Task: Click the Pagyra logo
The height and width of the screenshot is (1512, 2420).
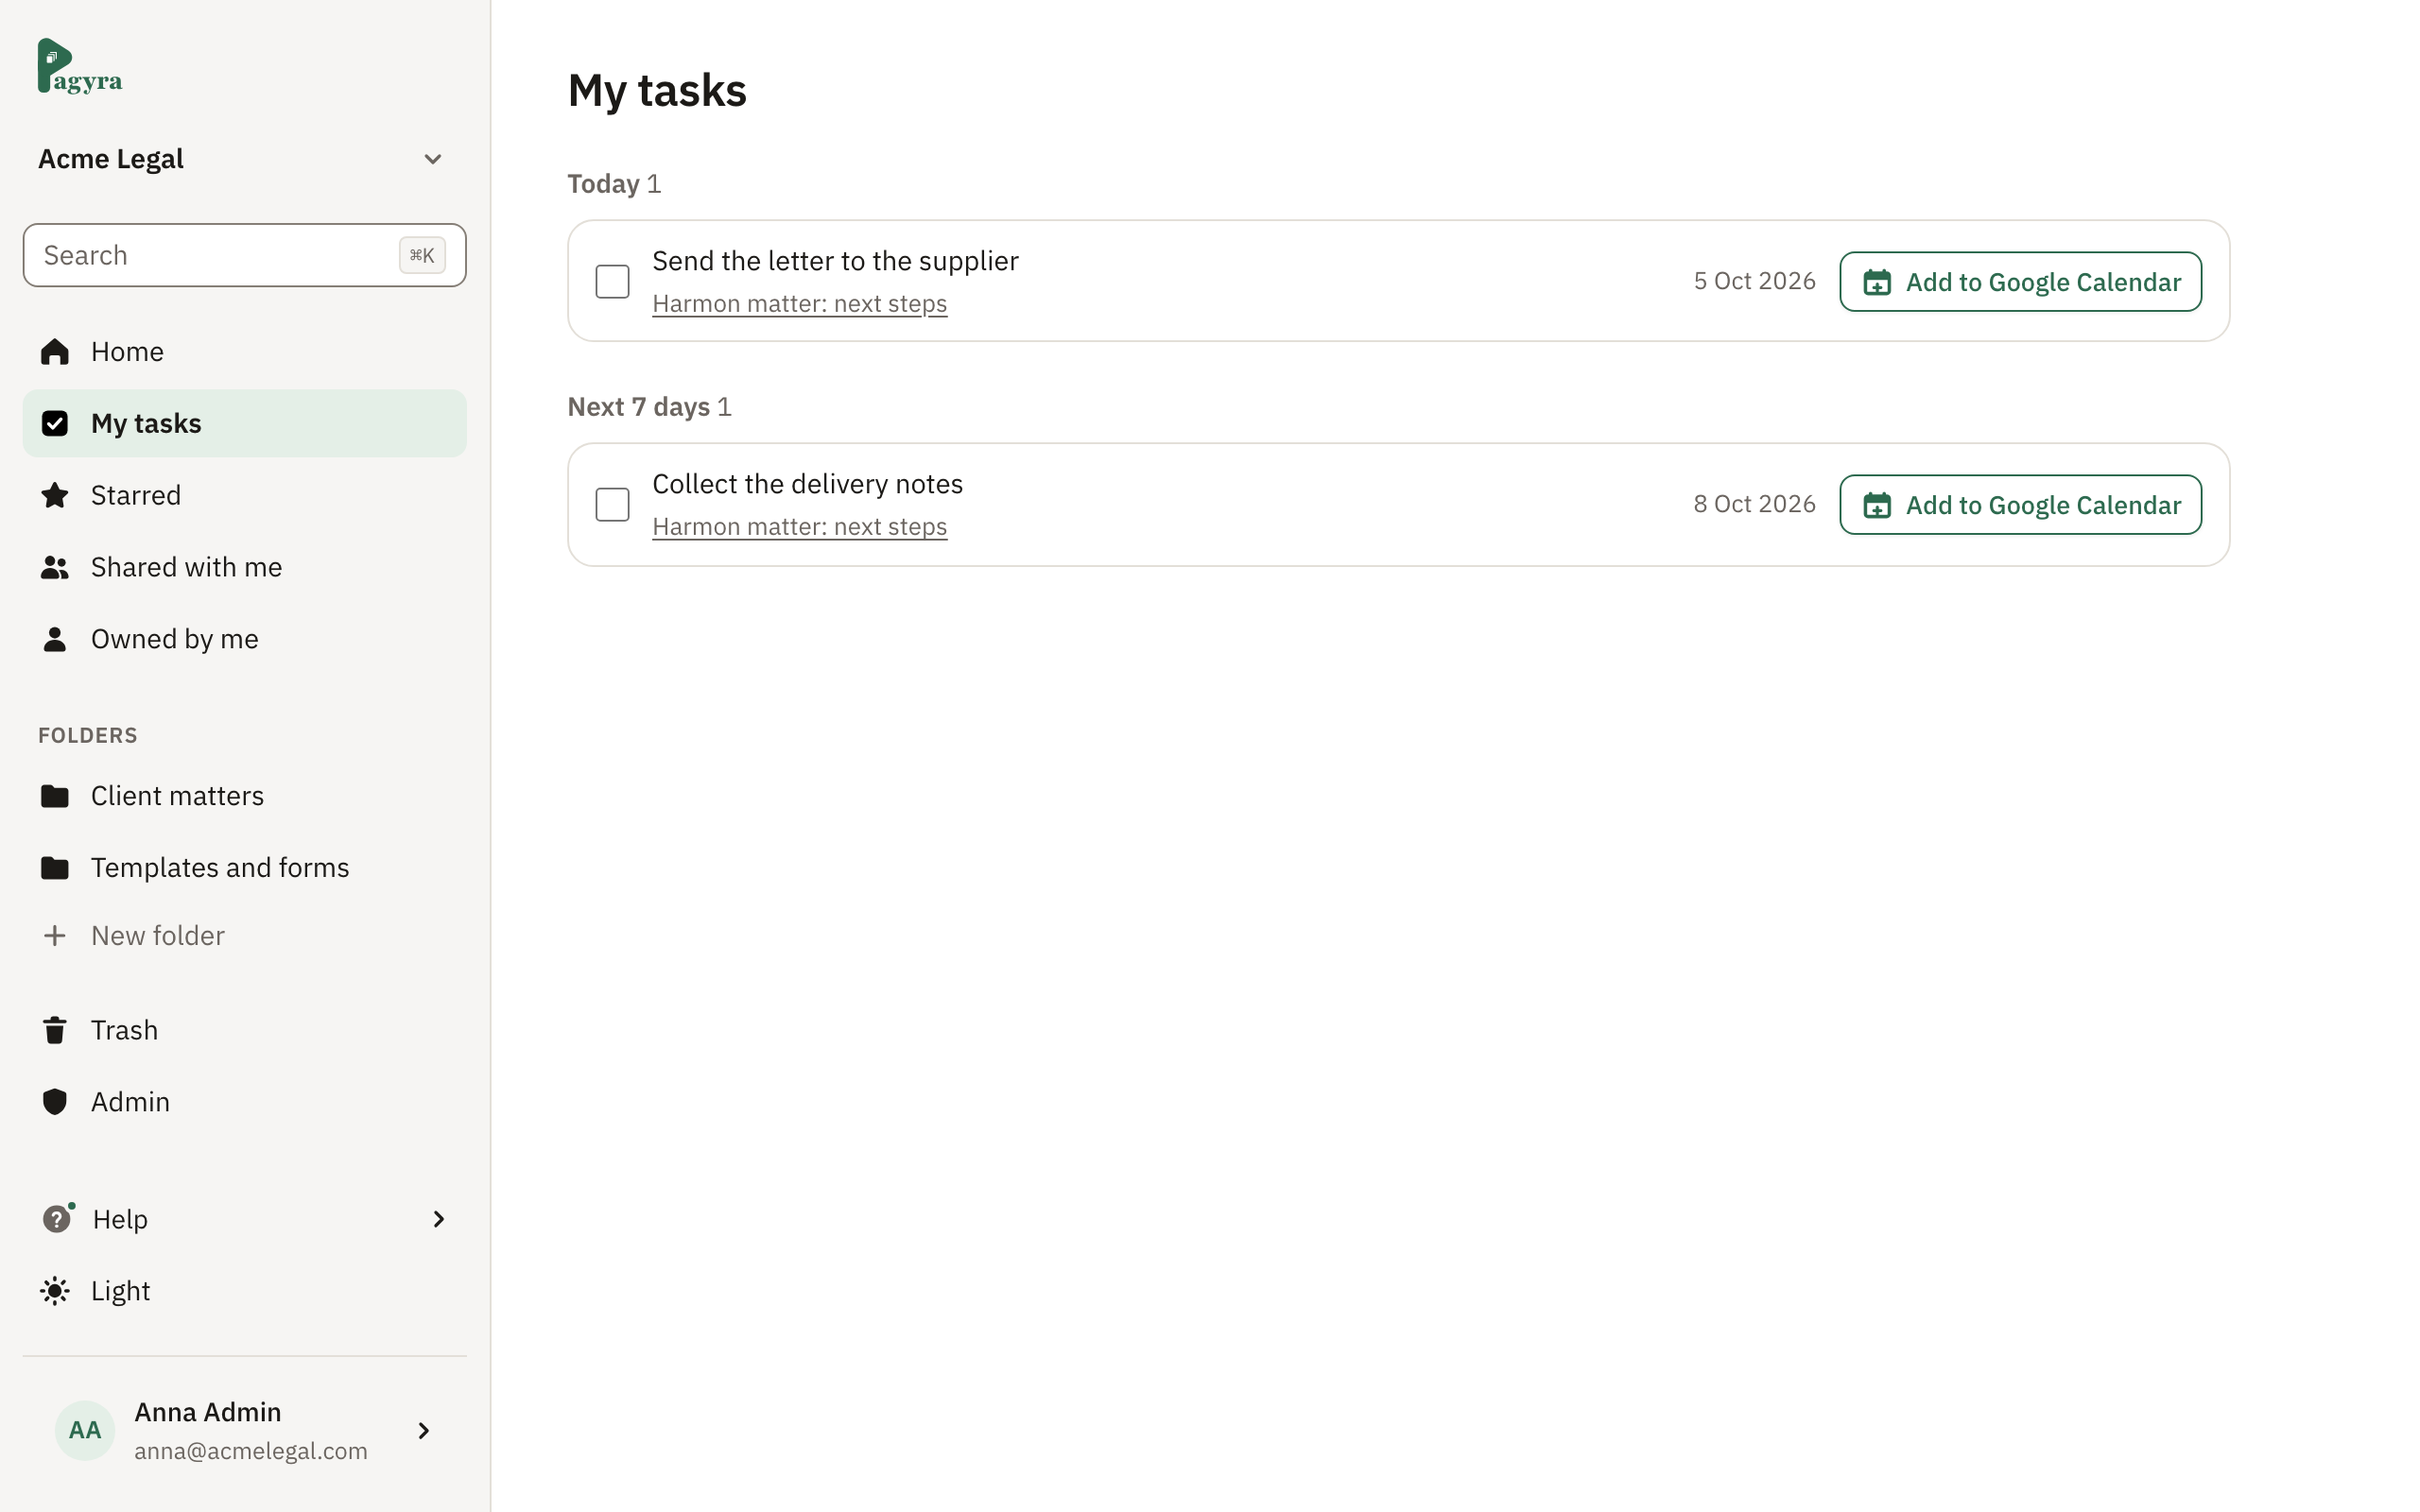Action: (80, 66)
